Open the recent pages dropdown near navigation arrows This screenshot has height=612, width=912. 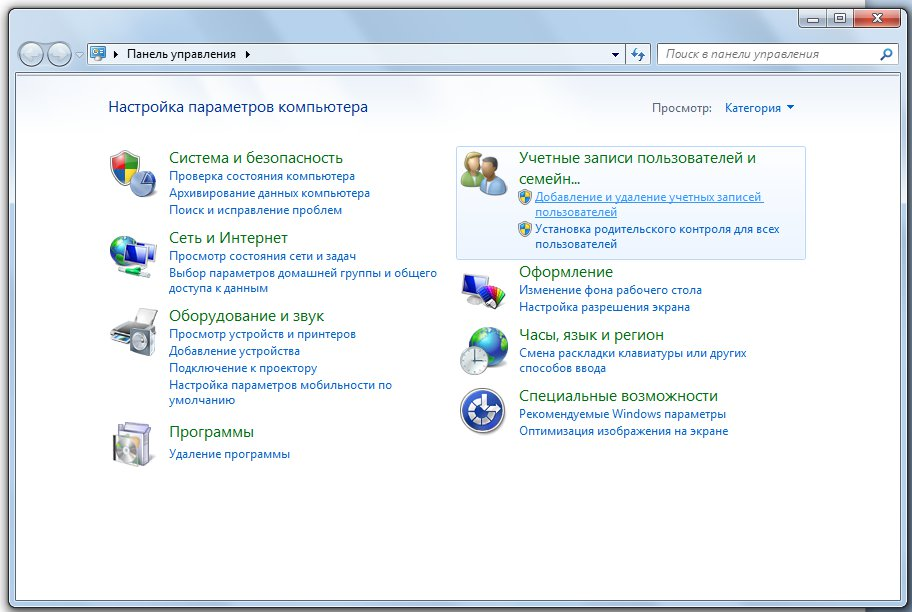click(x=80, y=55)
